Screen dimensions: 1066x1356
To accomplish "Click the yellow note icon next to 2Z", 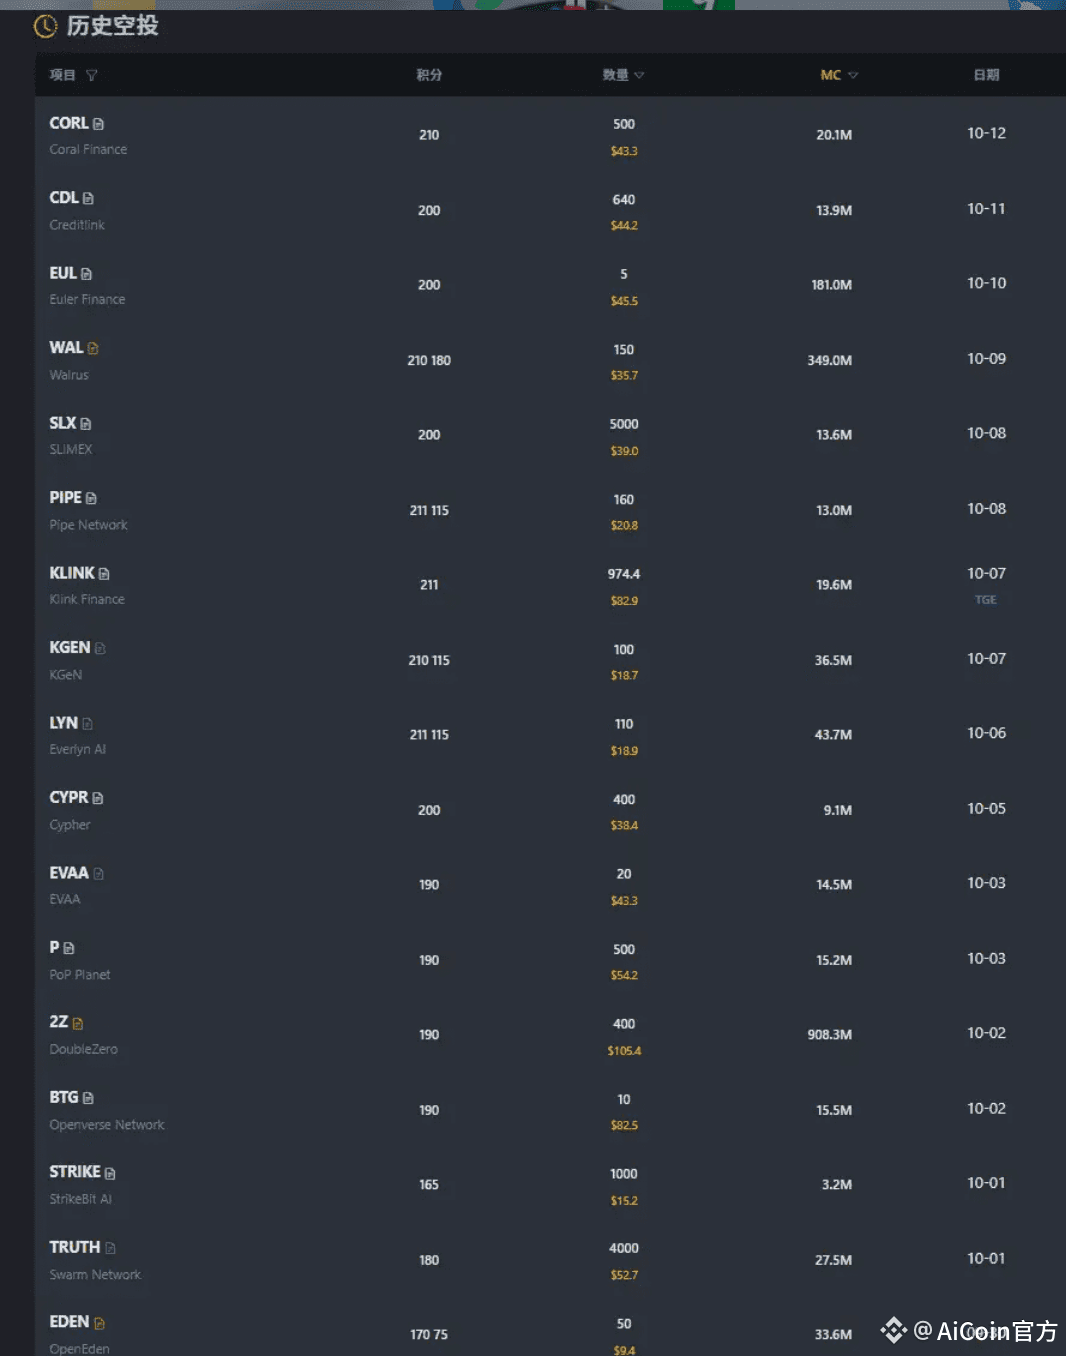I will [78, 1023].
